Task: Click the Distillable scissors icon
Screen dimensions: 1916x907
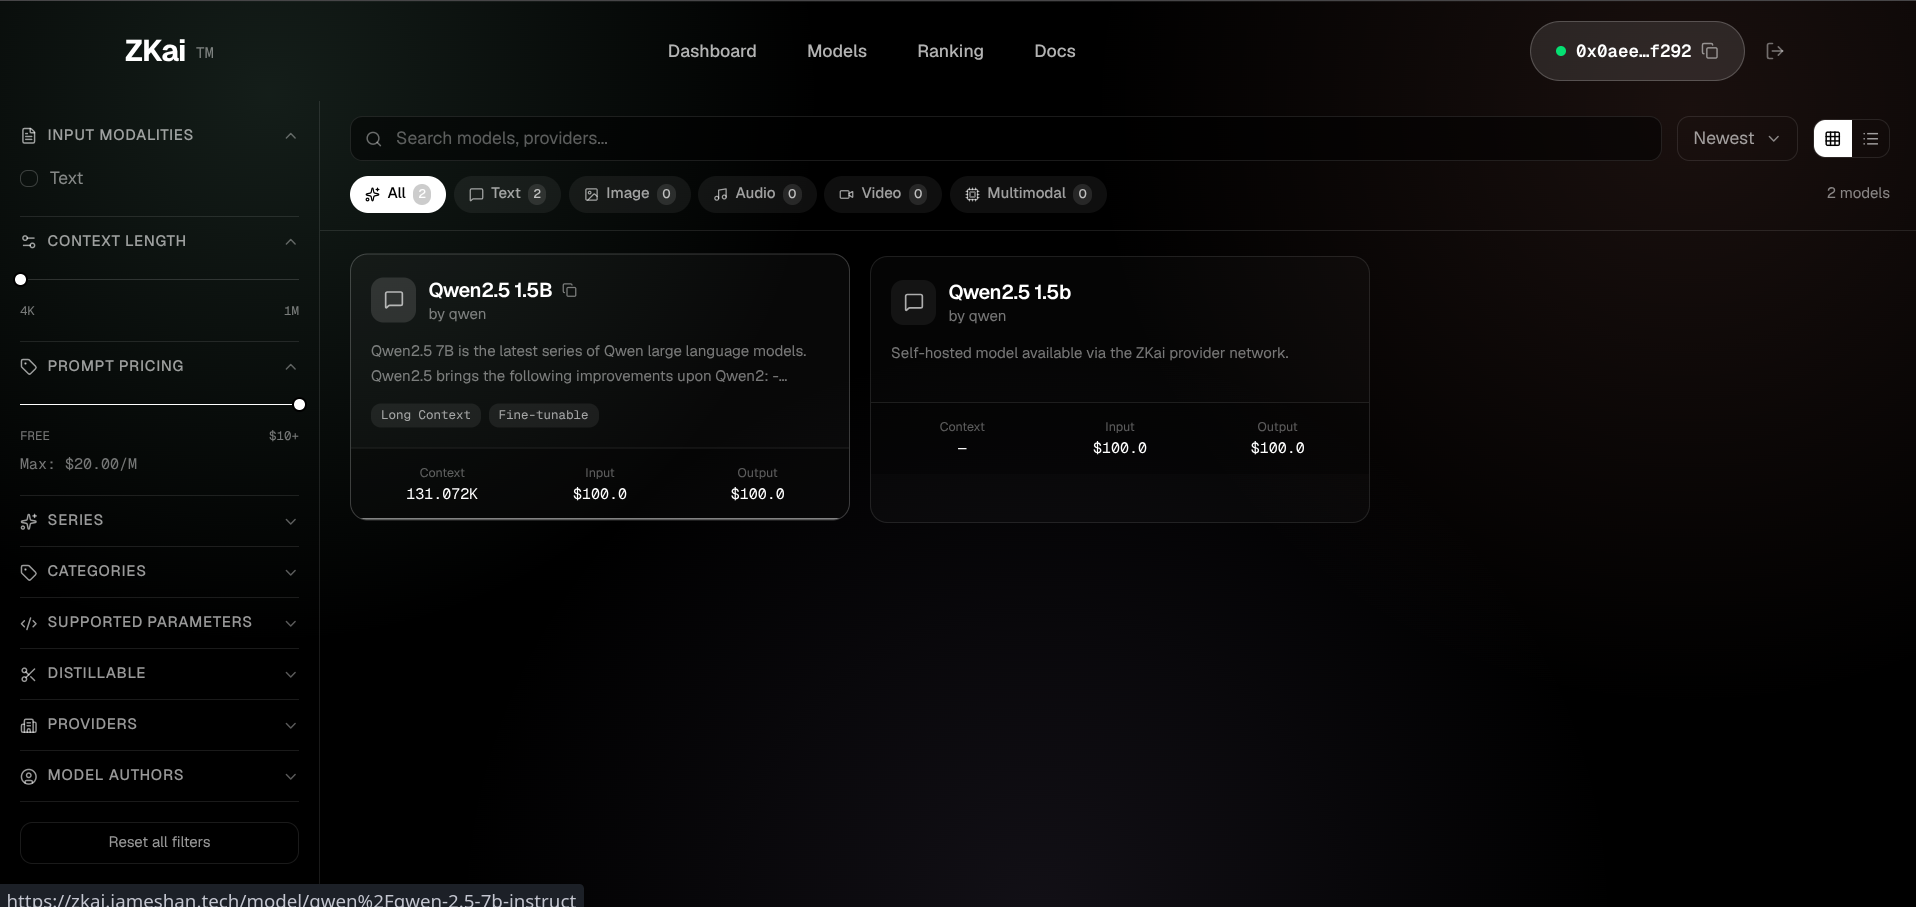Action: [x=29, y=674]
